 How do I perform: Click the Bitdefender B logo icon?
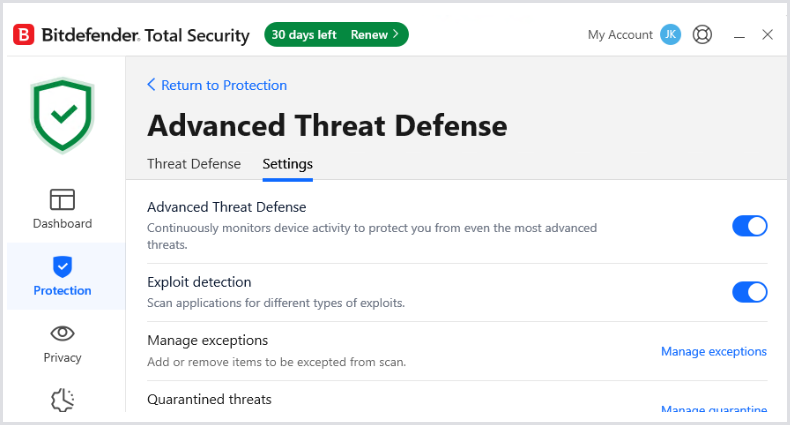pyautogui.click(x=24, y=35)
